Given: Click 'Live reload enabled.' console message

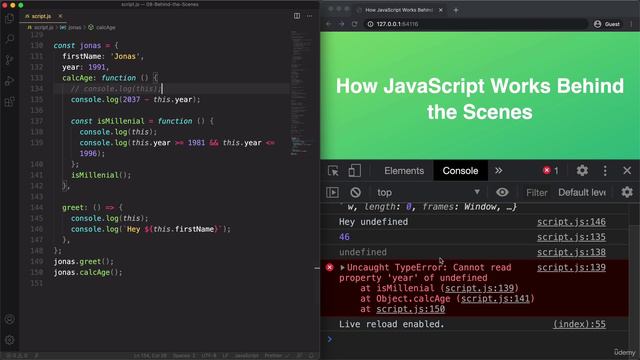Looking at the screenshot, I should pyautogui.click(x=391, y=324).
